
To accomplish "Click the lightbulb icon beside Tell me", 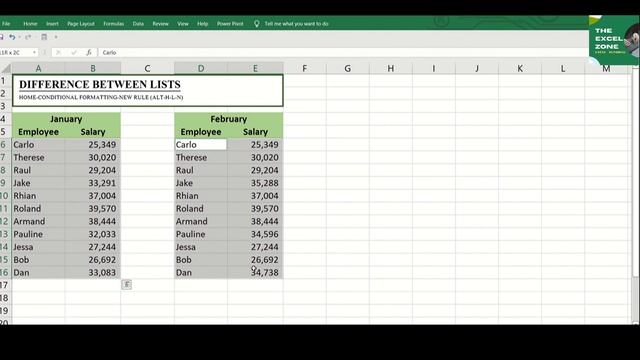I will pyautogui.click(x=256, y=24).
